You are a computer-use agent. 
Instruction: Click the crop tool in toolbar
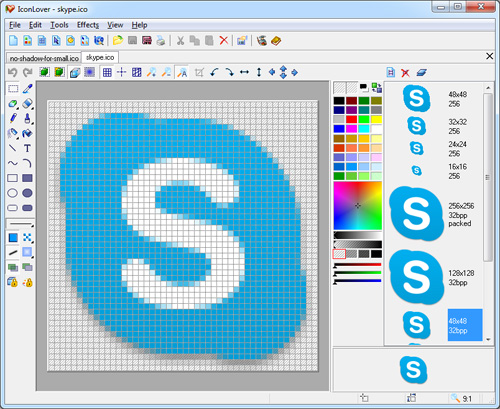(199, 72)
